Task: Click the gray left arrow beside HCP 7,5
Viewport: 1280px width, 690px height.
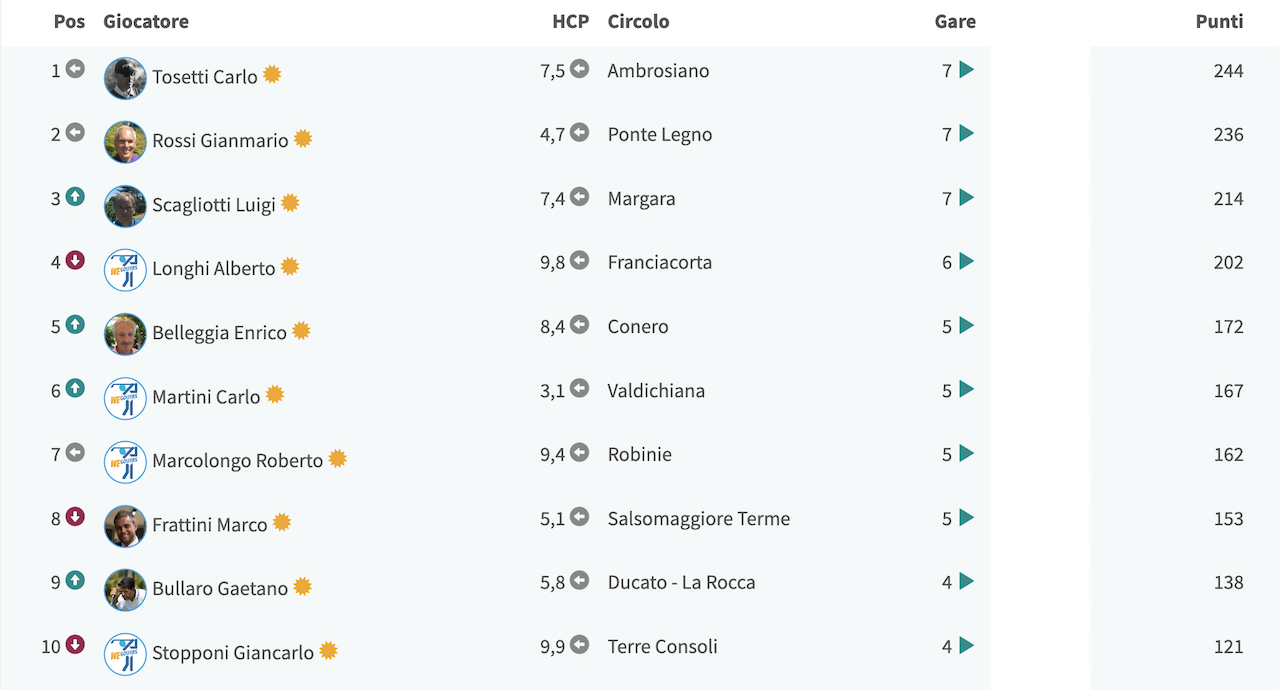Action: (x=579, y=69)
